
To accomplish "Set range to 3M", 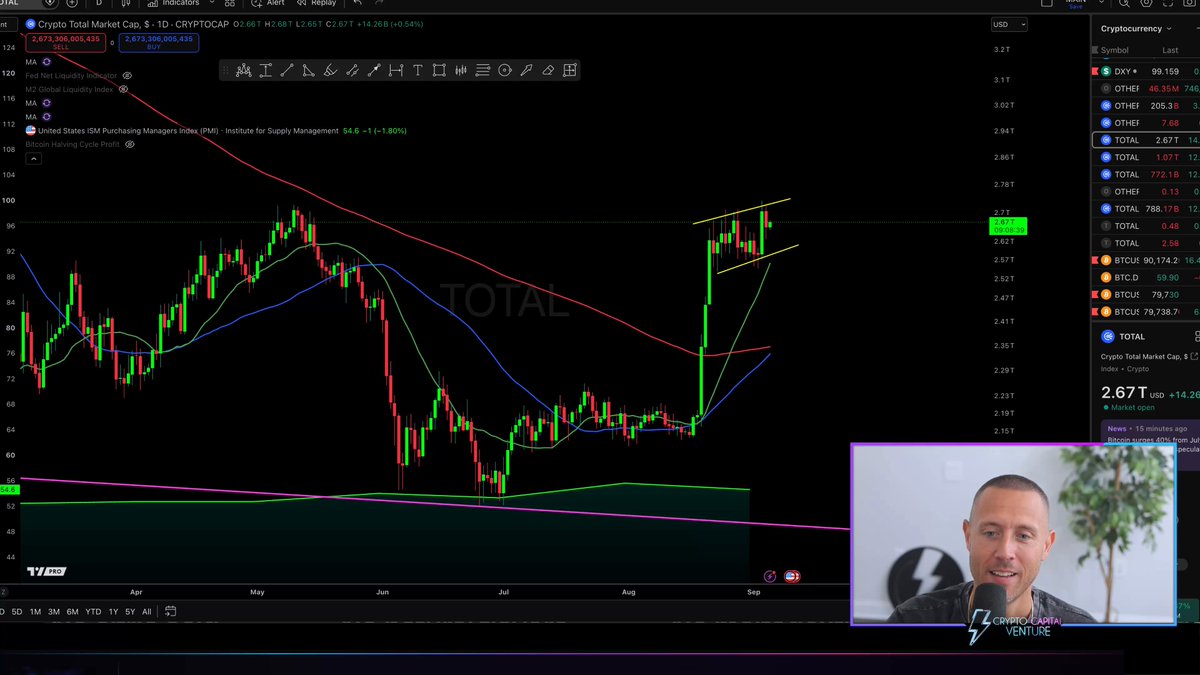I will click(54, 611).
